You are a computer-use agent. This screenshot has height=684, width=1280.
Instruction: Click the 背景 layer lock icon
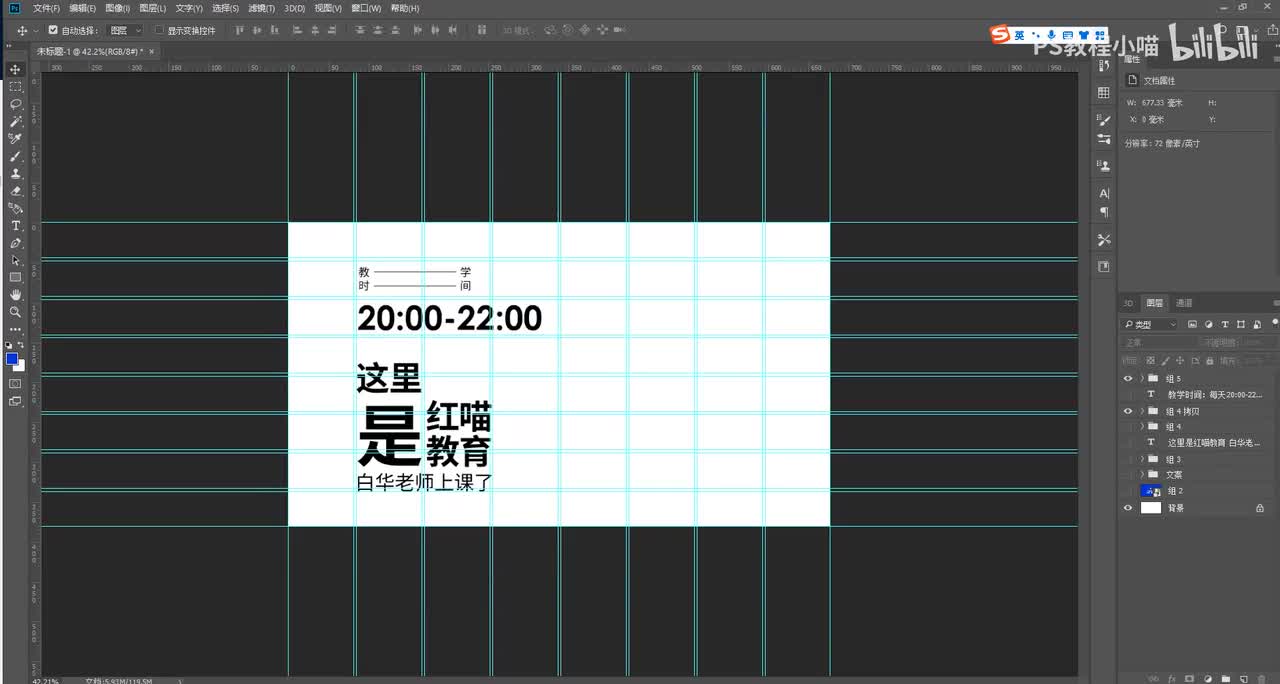(x=1260, y=508)
